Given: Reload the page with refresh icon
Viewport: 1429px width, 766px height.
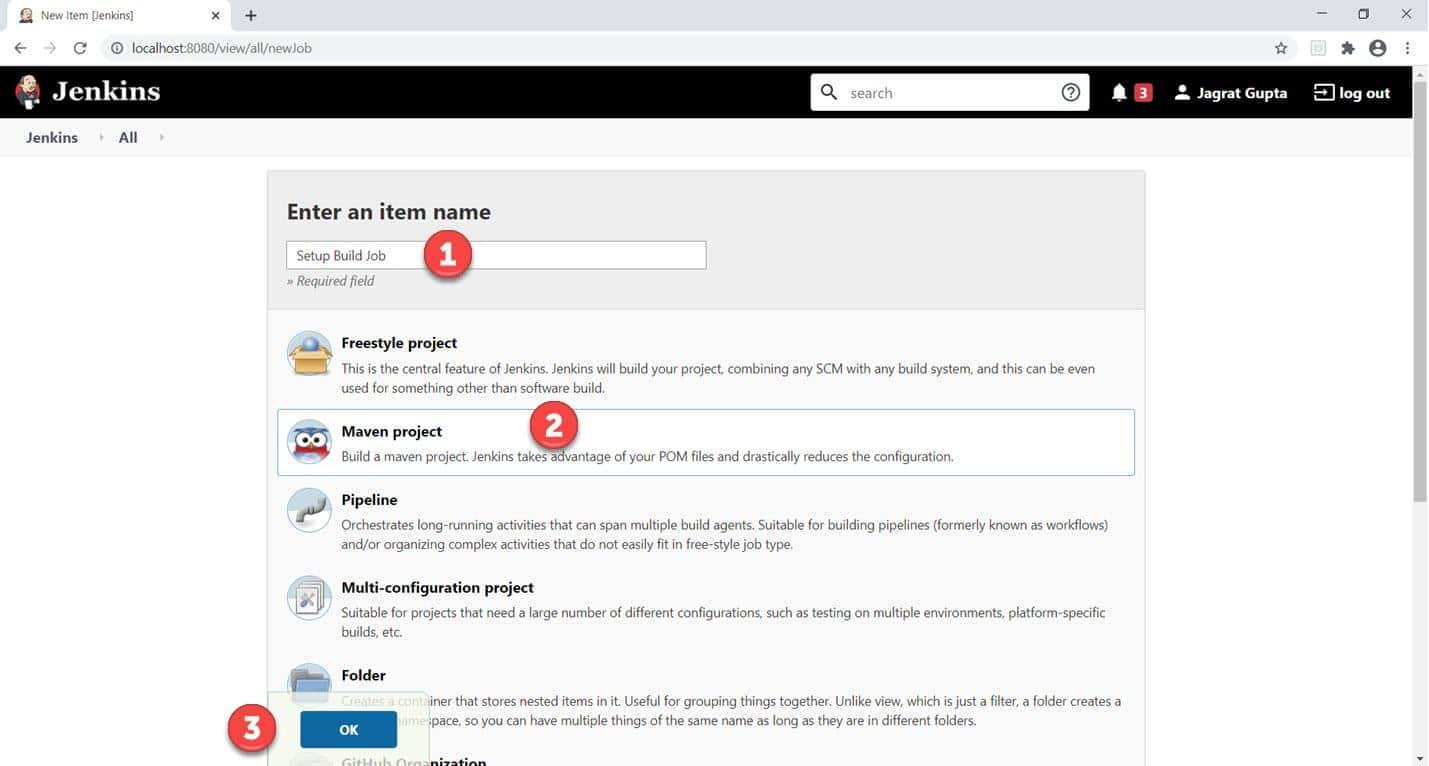Looking at the screenshot, I should (x=80, y=48).
